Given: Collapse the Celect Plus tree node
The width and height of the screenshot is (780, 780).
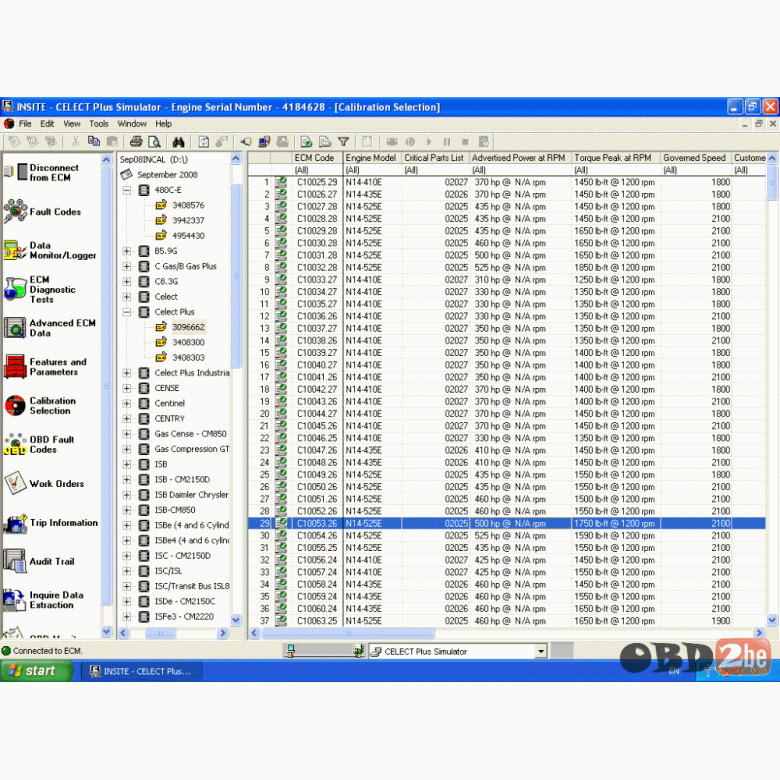Looking at the screenshot, I should [127, 312].
